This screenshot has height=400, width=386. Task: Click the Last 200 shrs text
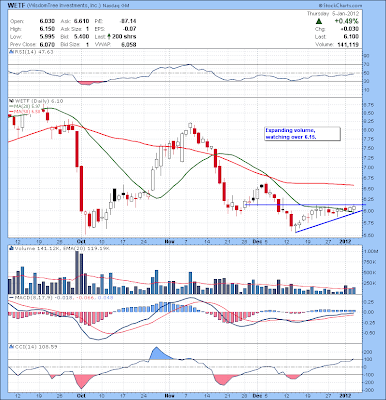pyautogui.click(x=116, y=37)
